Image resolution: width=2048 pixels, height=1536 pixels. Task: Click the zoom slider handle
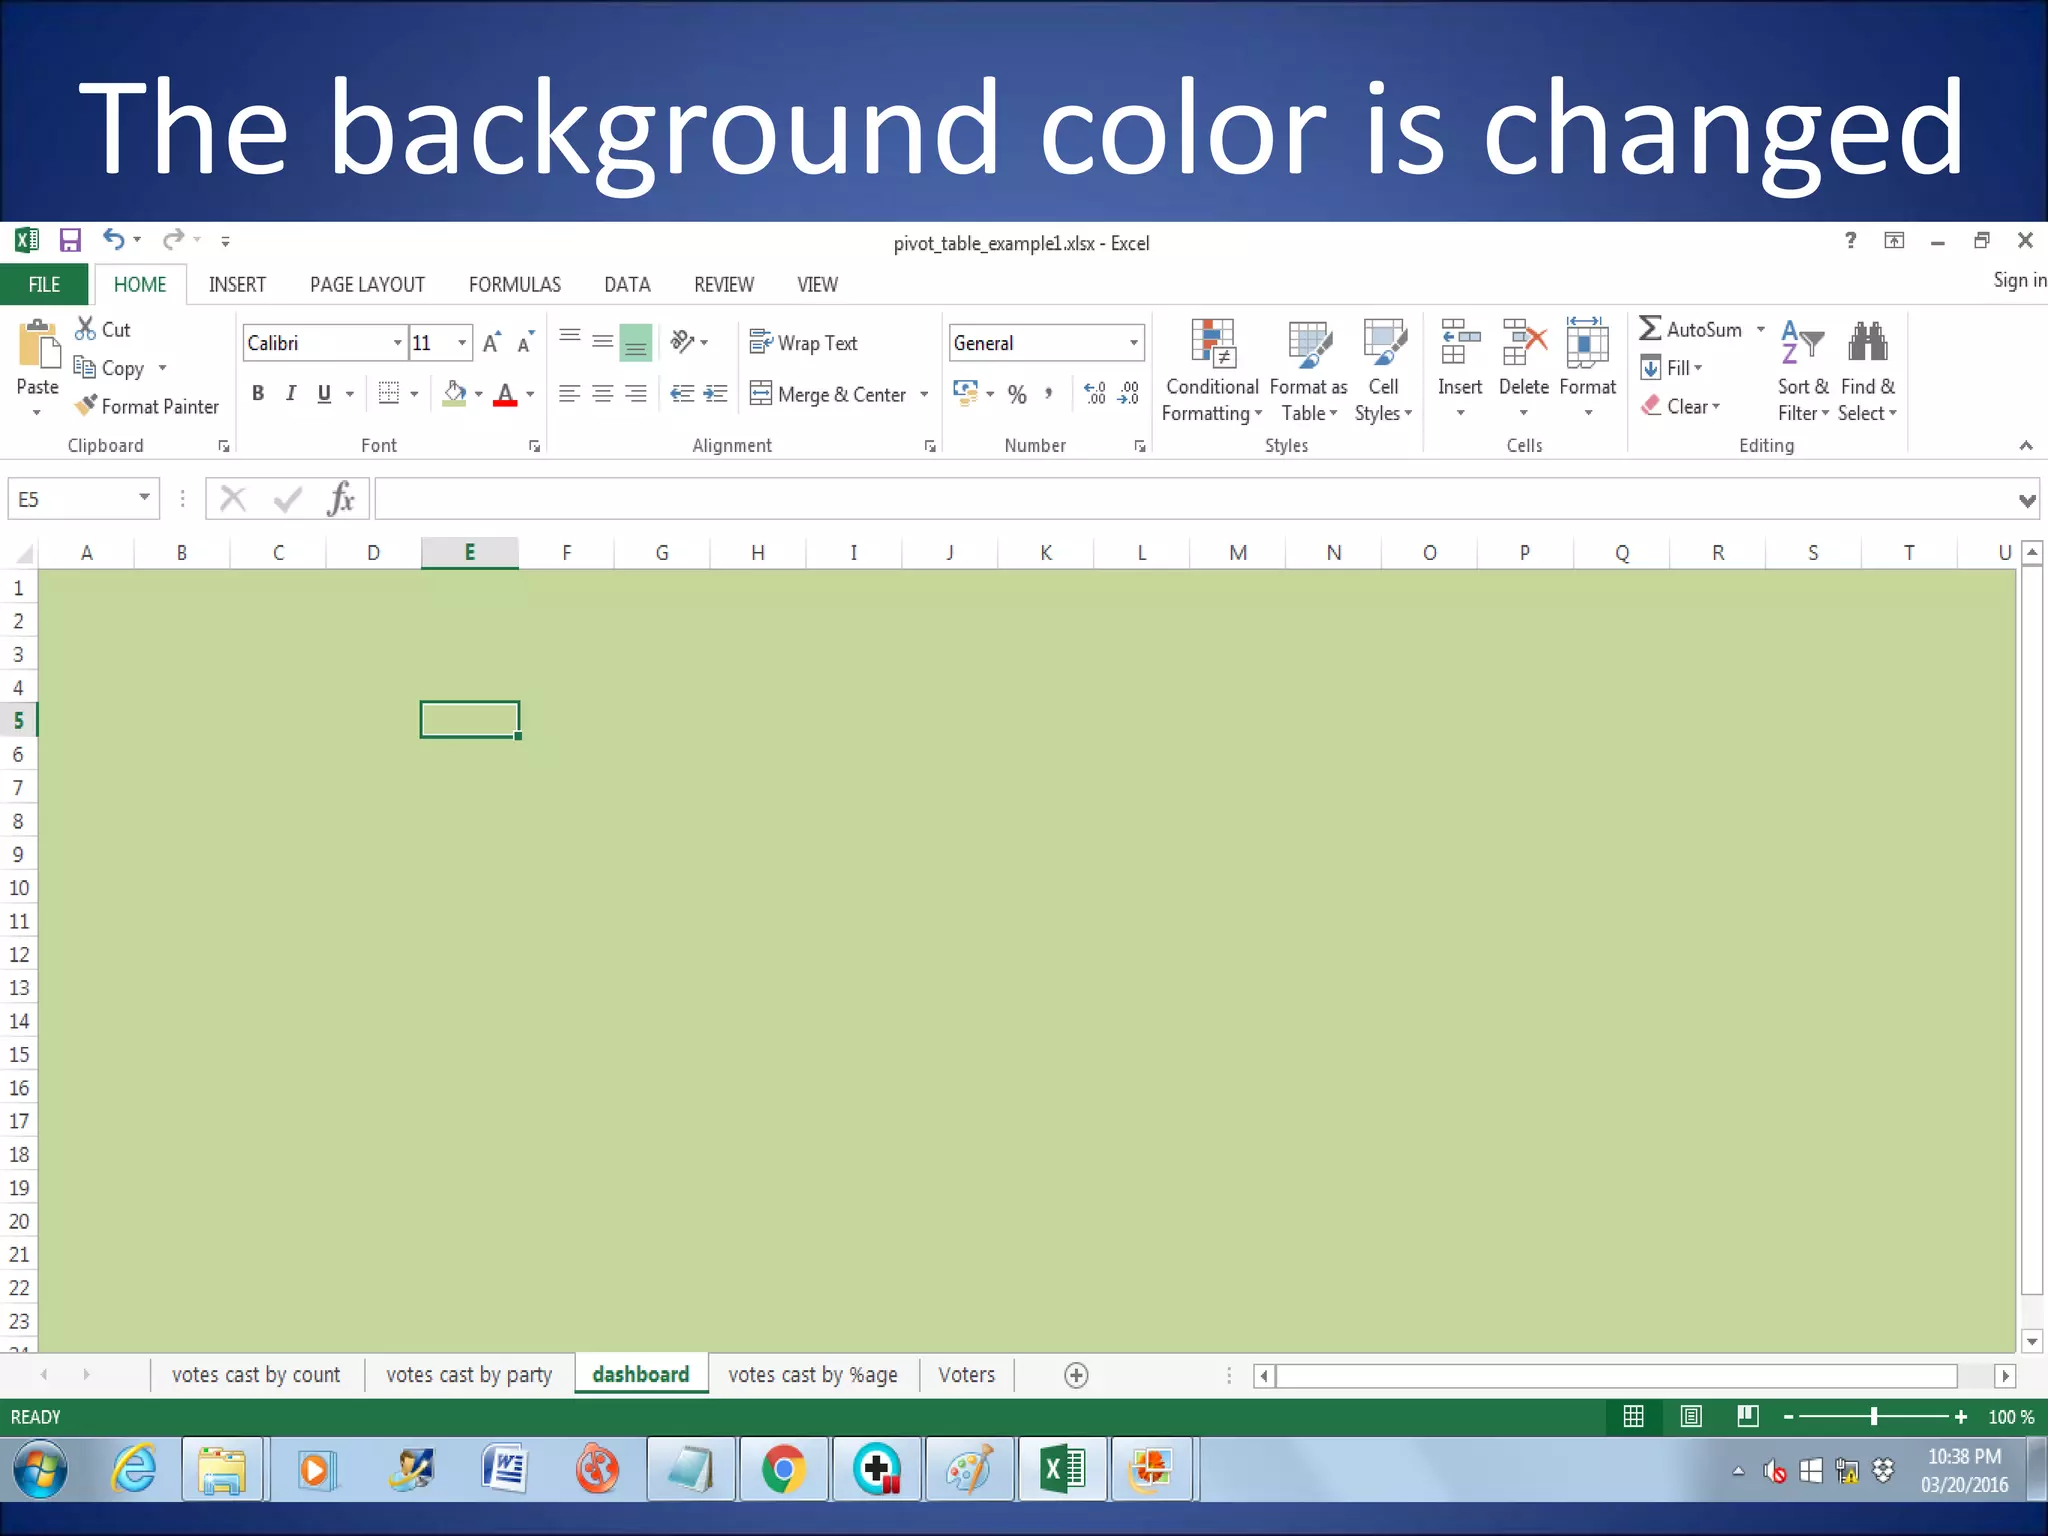(1874, 1417)
